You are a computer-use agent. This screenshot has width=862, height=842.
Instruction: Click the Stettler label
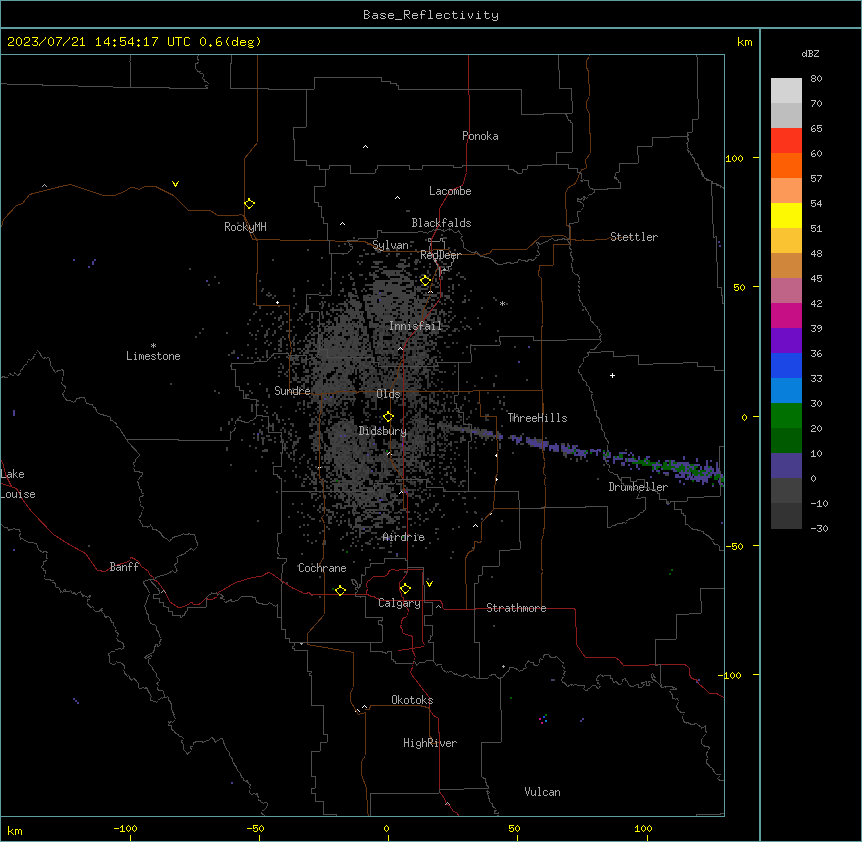click(x=634, y=237)
